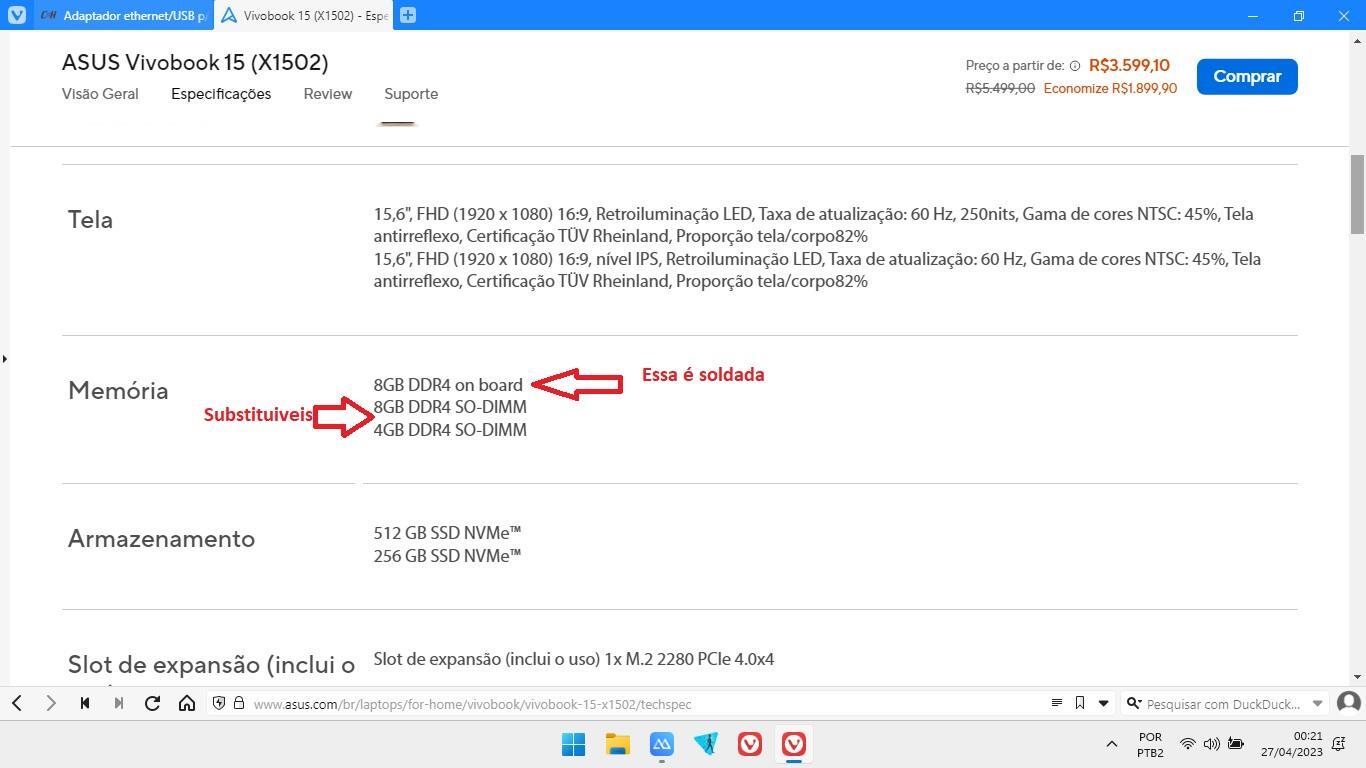Reload the current page
The width and height of the screenshot is (1366, 768).
click(153, 703)
